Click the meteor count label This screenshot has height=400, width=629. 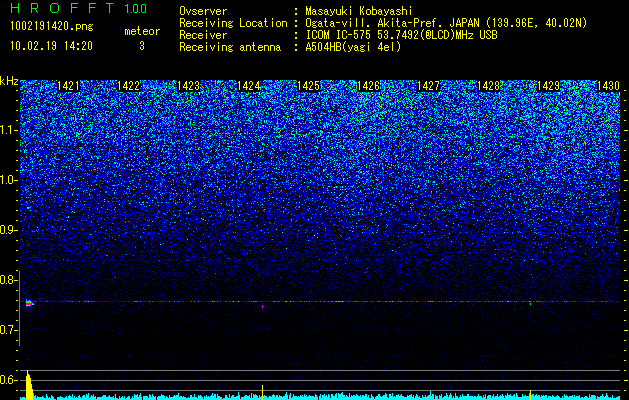(x=142, y=31)
